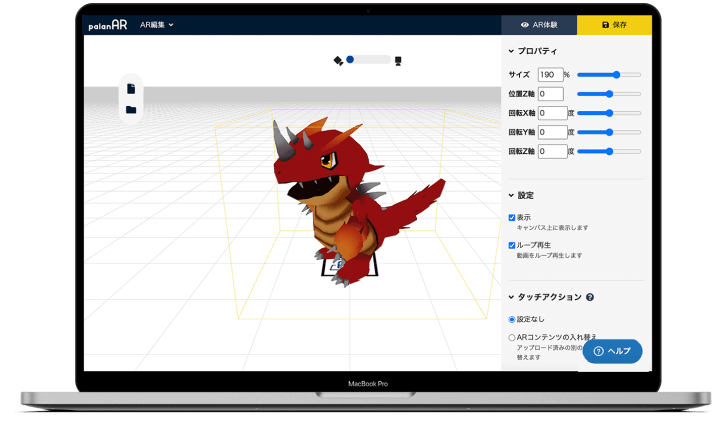This screenshot has width=727, height=422.
Task: Click the new file icon in left toolbar
Action: click(131, 89)
